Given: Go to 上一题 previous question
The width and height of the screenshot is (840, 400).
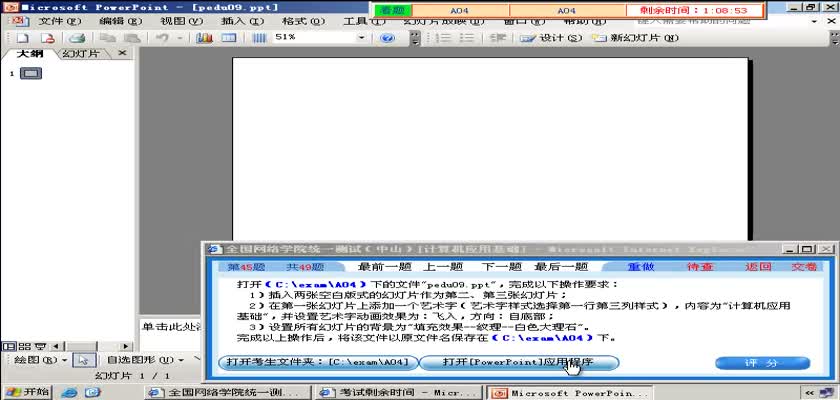Looking at the screenshot, I should pyautogui.click(x=443, y=267).
